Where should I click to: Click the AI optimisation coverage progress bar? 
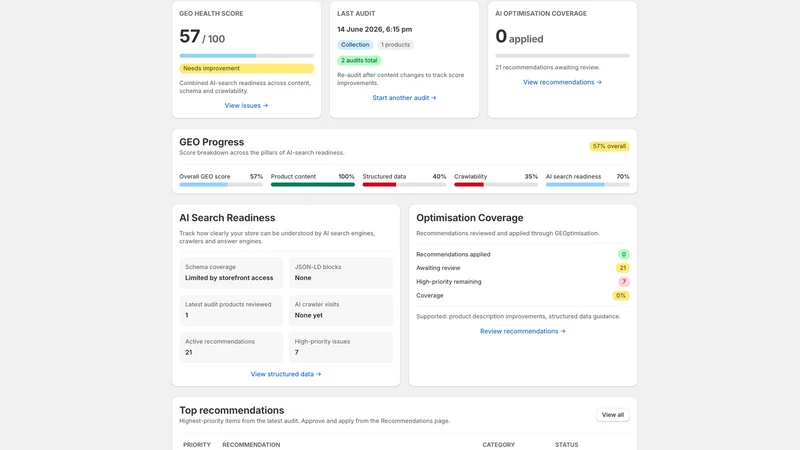562,56
